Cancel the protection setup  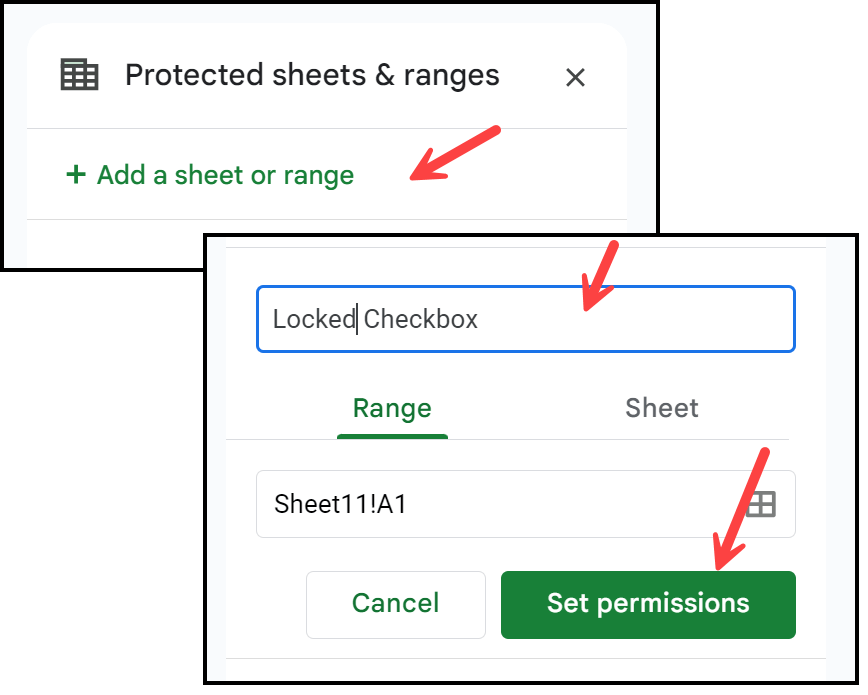(x=396, y=605)
